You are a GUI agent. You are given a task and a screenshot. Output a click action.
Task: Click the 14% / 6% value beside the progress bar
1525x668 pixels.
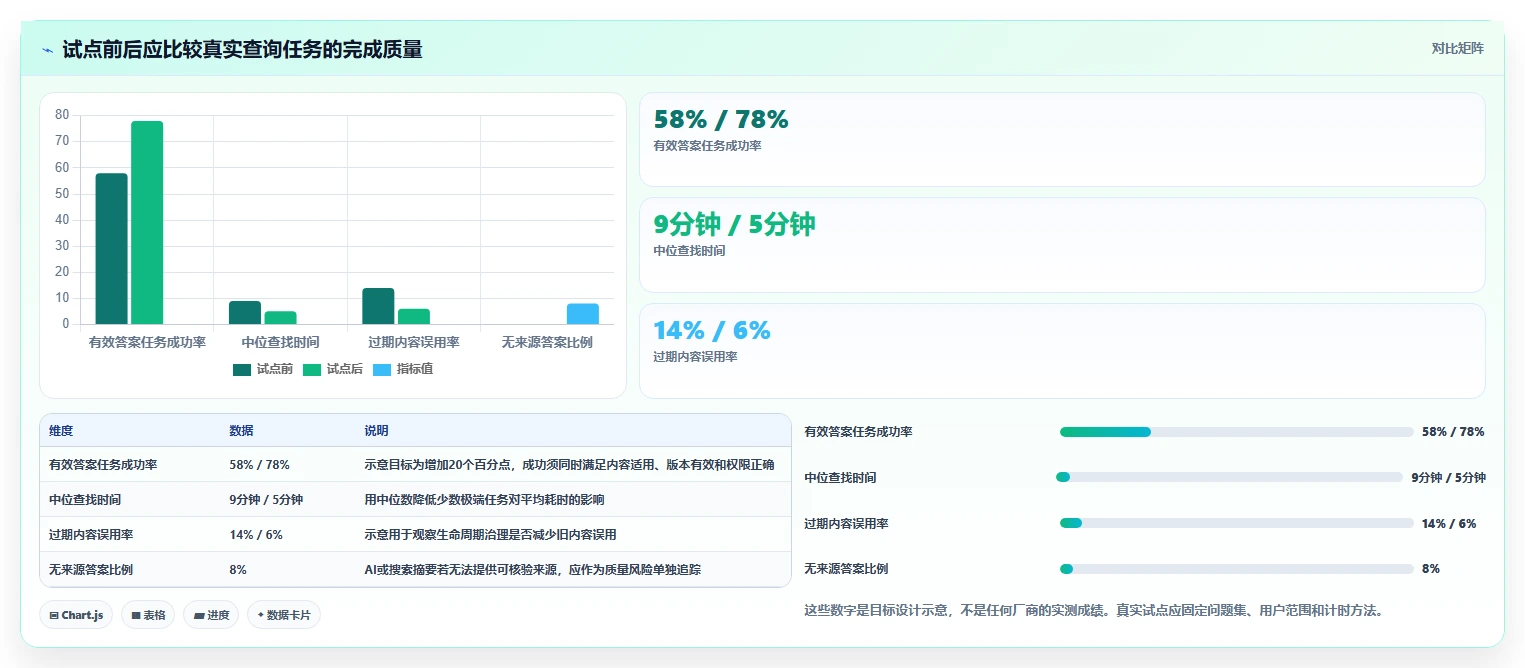1449,524
